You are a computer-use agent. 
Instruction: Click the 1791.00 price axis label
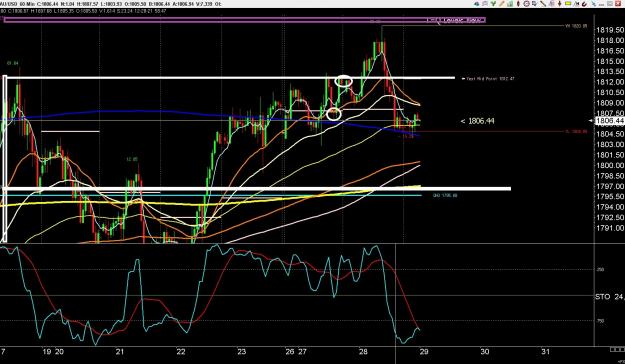(x=609, y=228)
